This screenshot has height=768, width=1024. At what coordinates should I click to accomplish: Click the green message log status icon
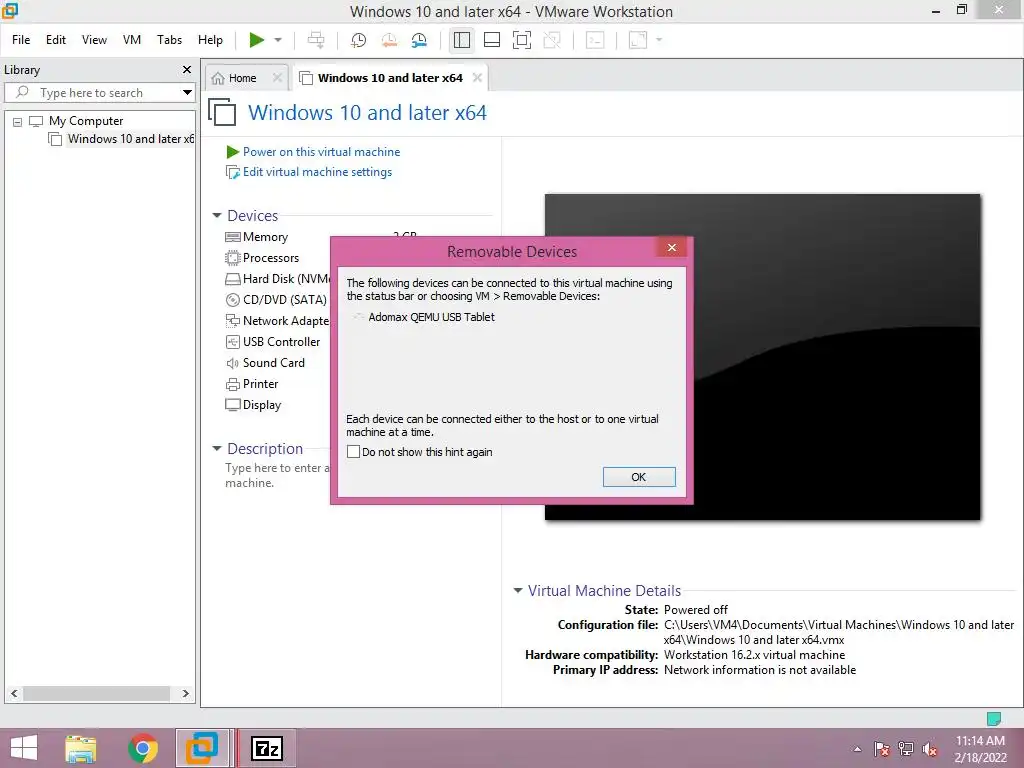click(x=993, y=719)
